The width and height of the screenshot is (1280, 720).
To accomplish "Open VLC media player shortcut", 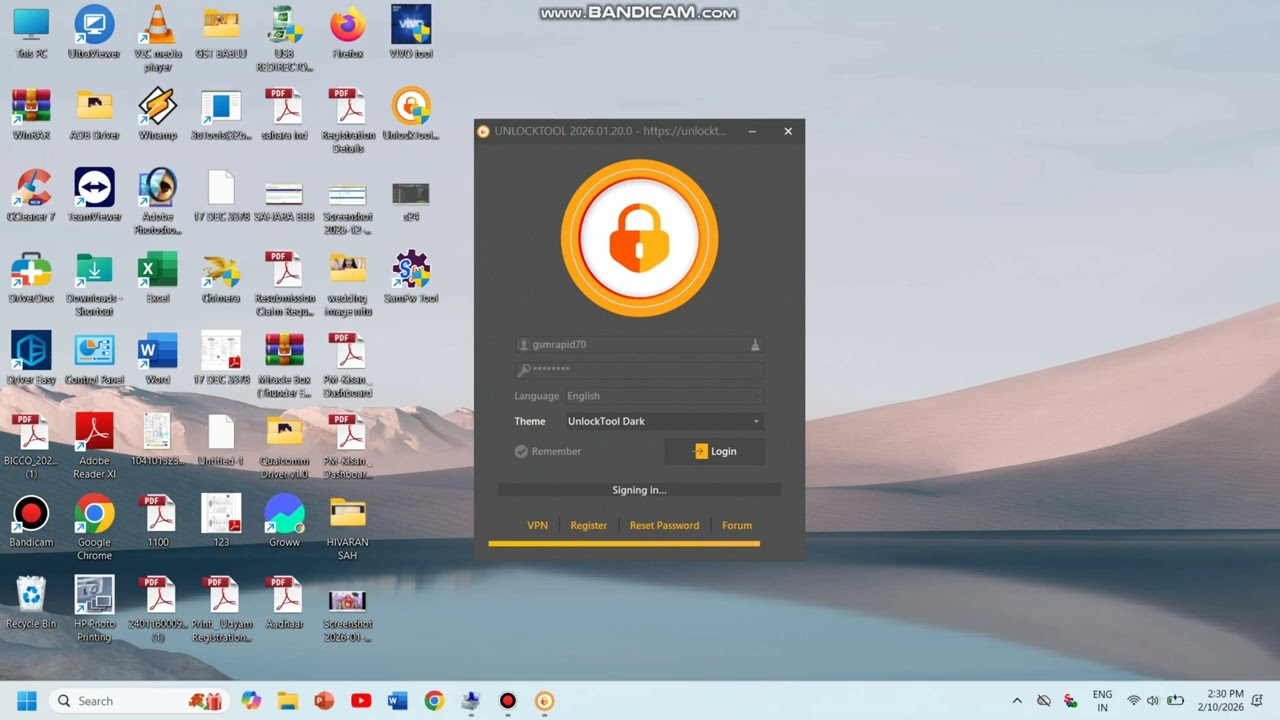I will click(157, 38).
